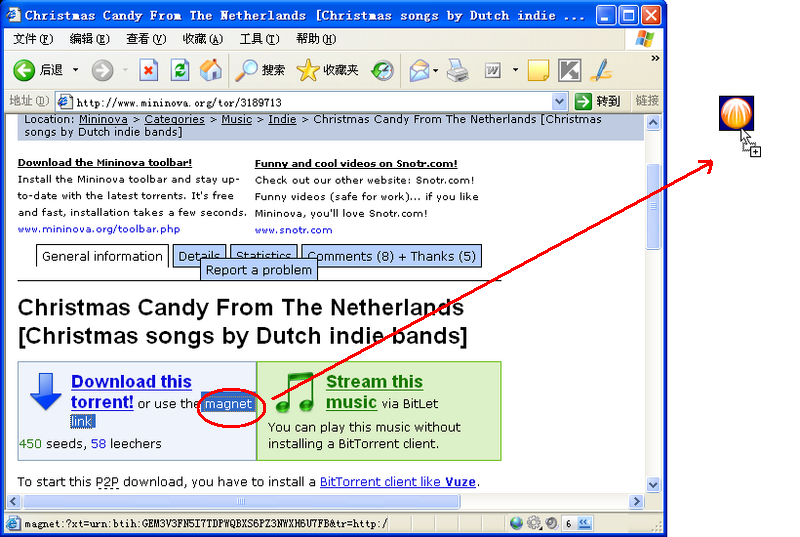Click the Categories breadcrumb link
Image resolution: width=800 pixels, height=537 pixels.
coord(174,119)
